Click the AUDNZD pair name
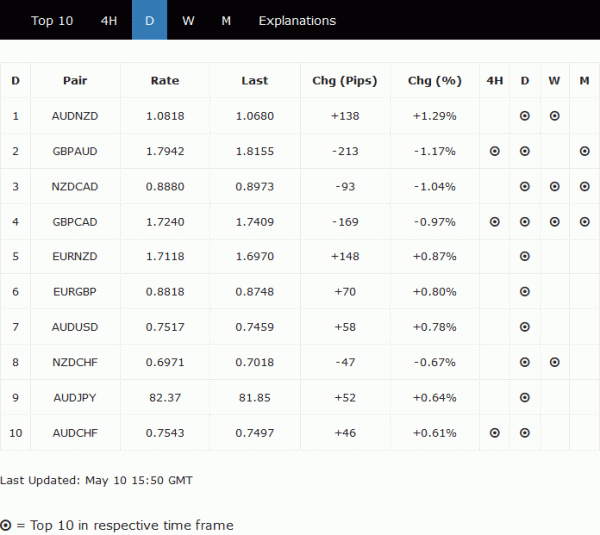Screen dimensions: 600x535 point(75,116)
